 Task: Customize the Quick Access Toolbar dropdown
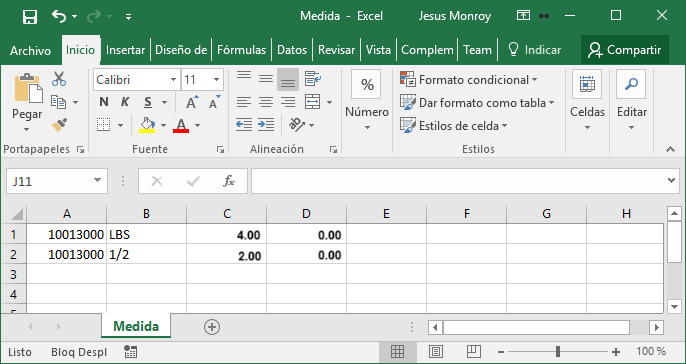click(x=128, y=17)
